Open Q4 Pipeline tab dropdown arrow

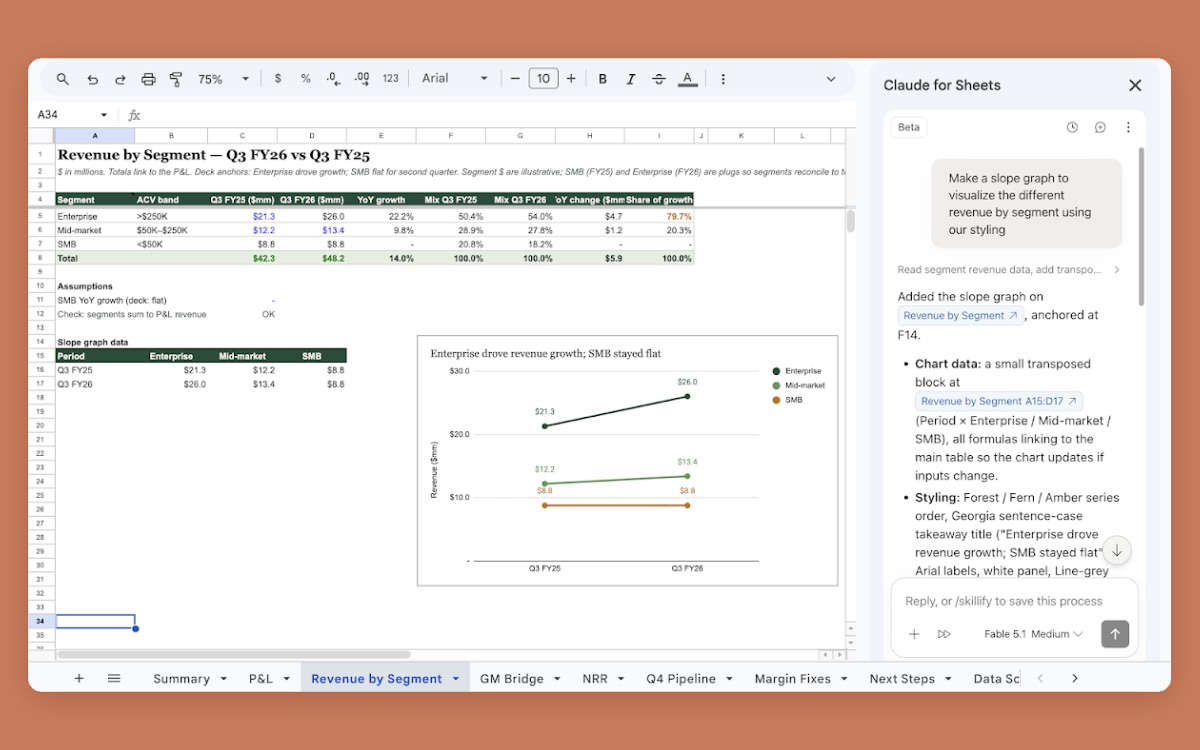730,678
